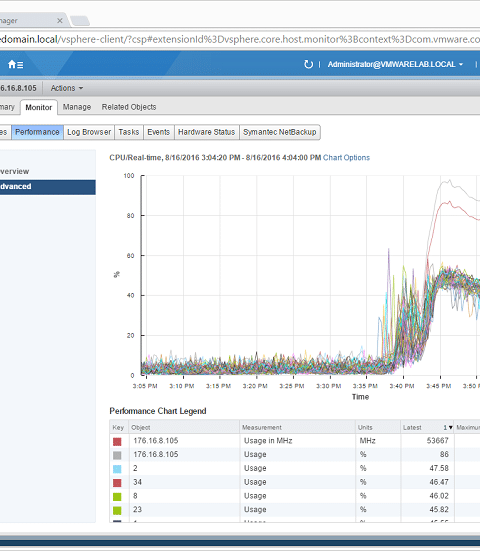
Task: Select the legend row for object 23
Action: (x=295, y=510)
